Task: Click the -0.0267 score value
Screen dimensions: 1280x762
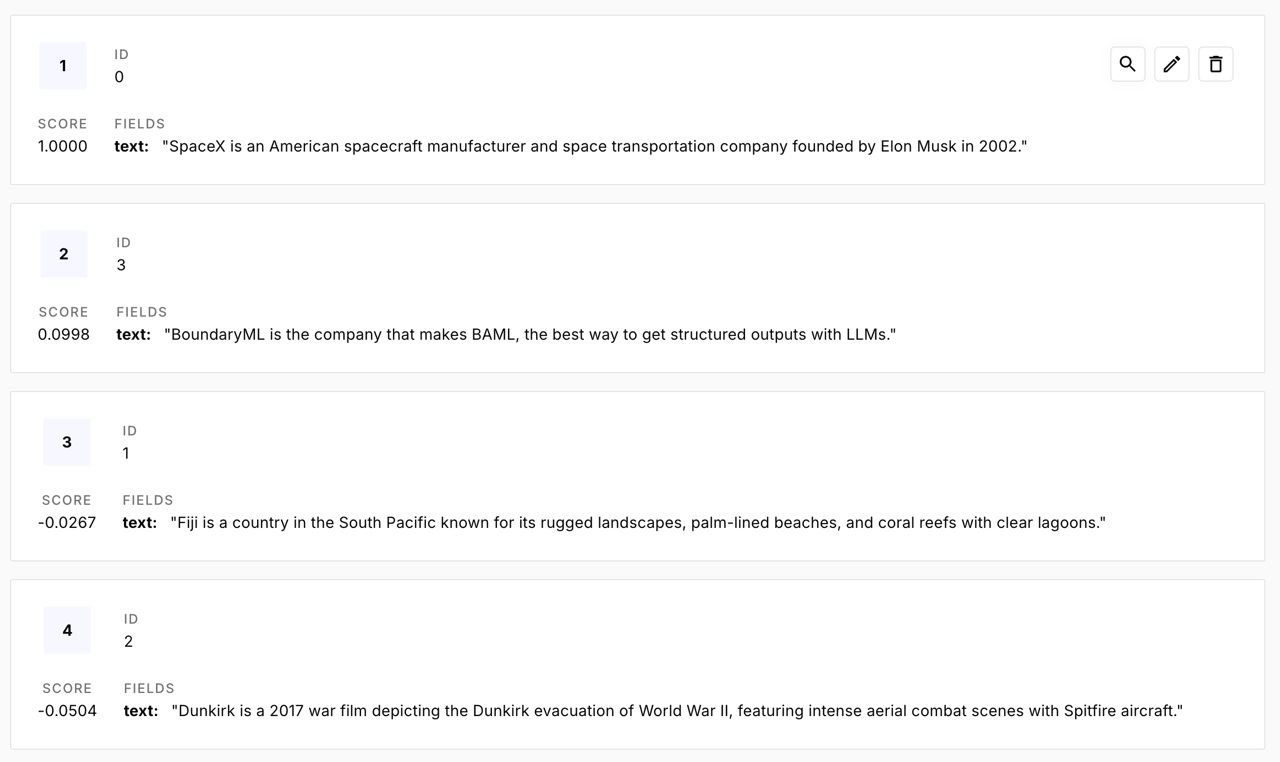Action: 67,522
